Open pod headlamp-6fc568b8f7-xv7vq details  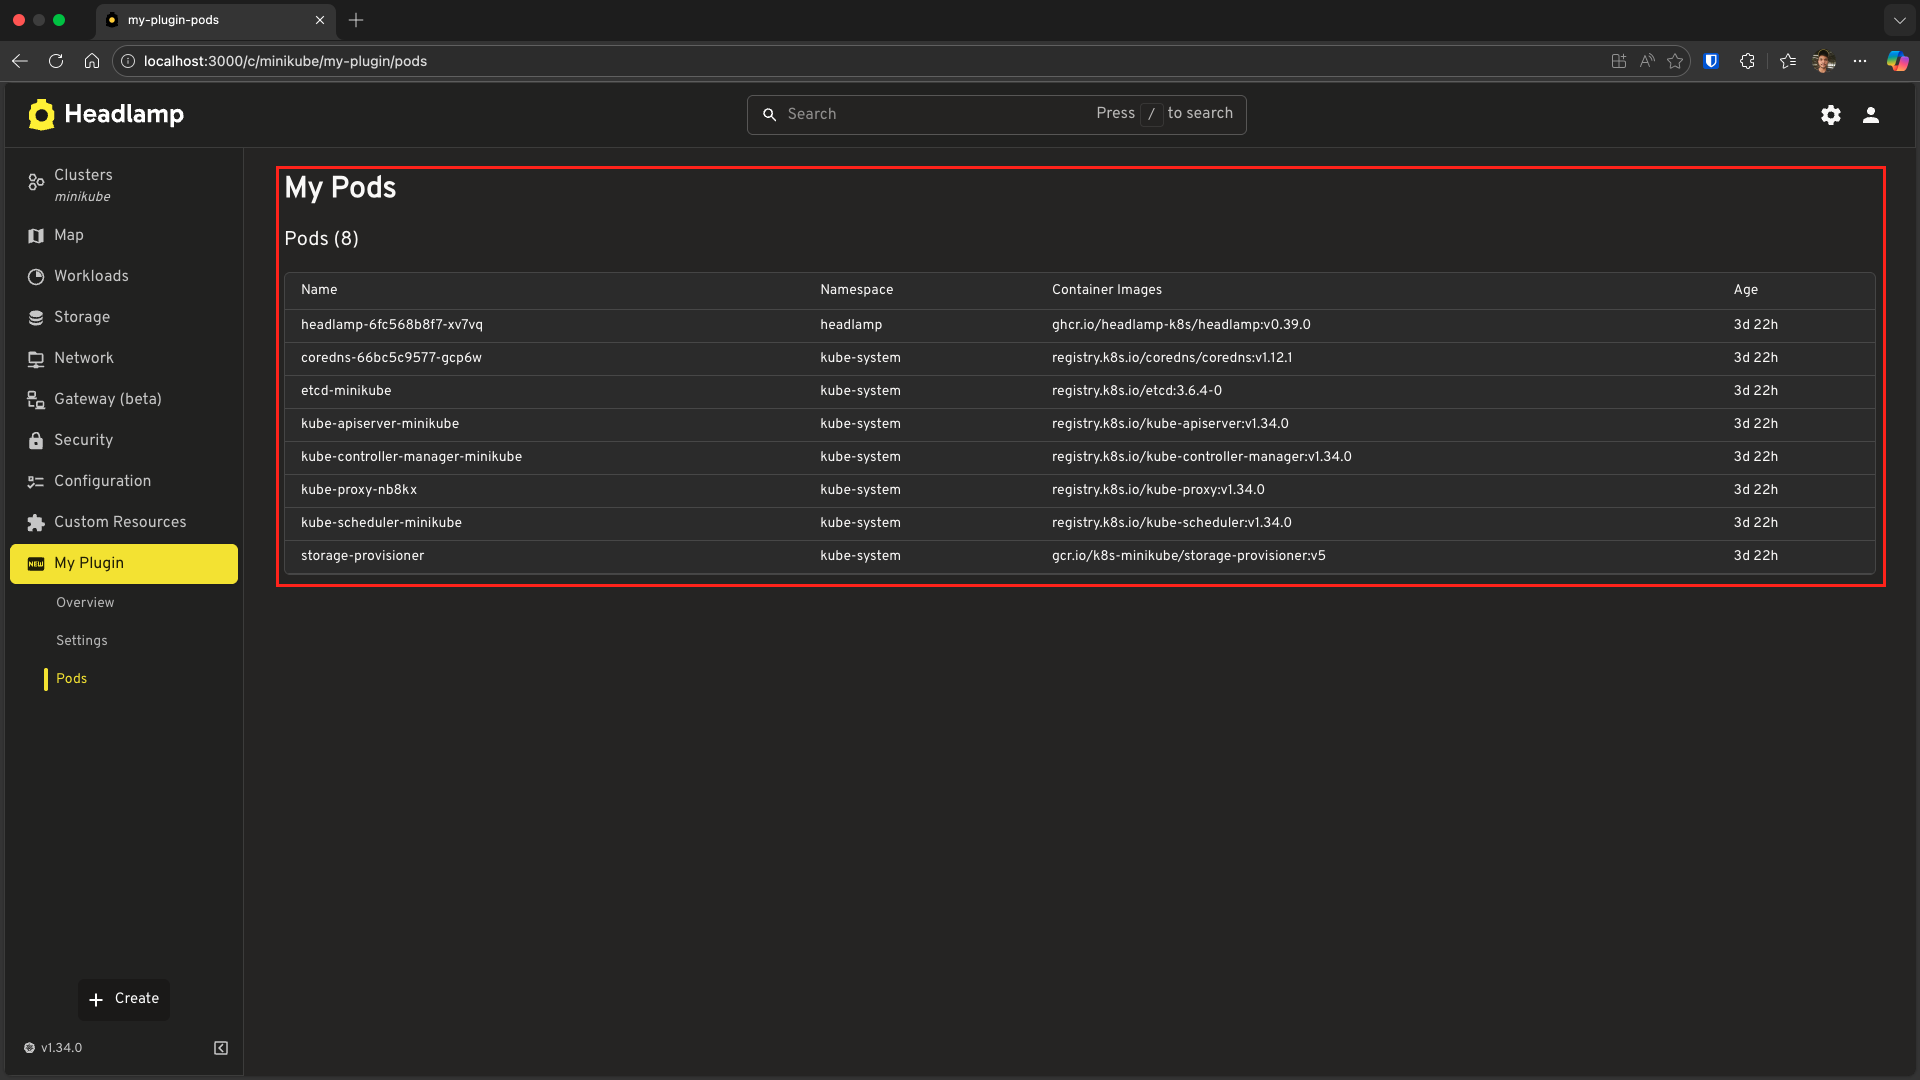pos(391,324)
